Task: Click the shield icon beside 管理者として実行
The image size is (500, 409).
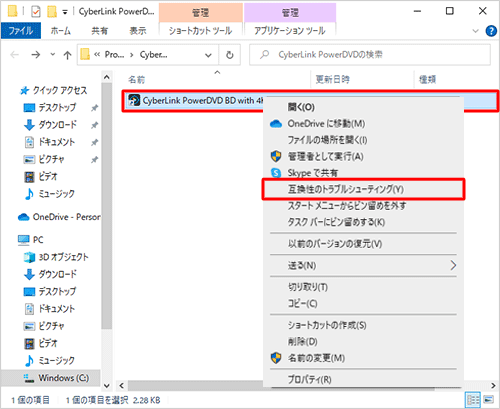Action: pyautogui.click(x=276, y=156)
